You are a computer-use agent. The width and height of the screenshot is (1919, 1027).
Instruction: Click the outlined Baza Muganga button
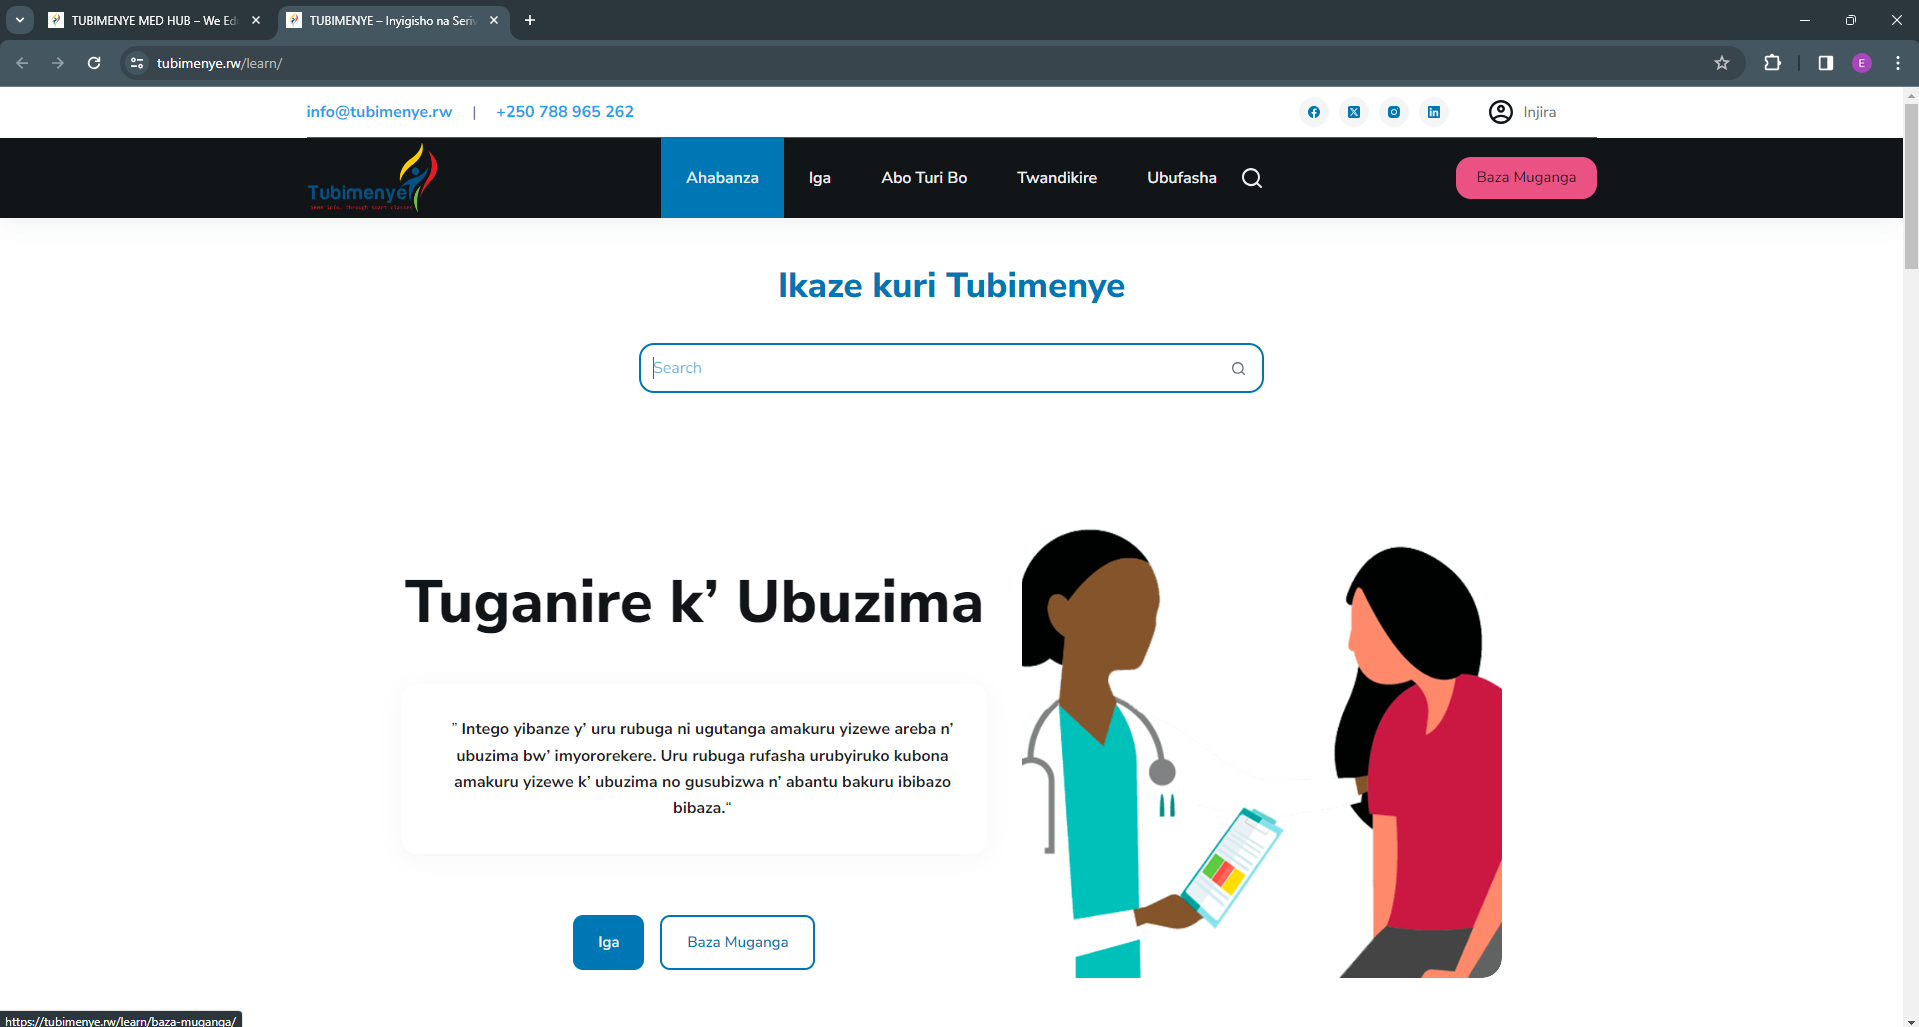tap(737, 942)
